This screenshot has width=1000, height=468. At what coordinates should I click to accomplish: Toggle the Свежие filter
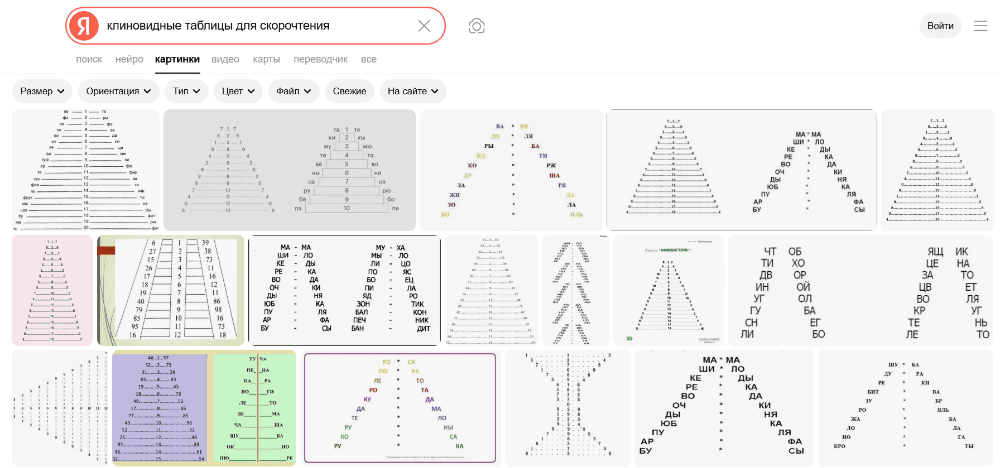click(349, 91)
